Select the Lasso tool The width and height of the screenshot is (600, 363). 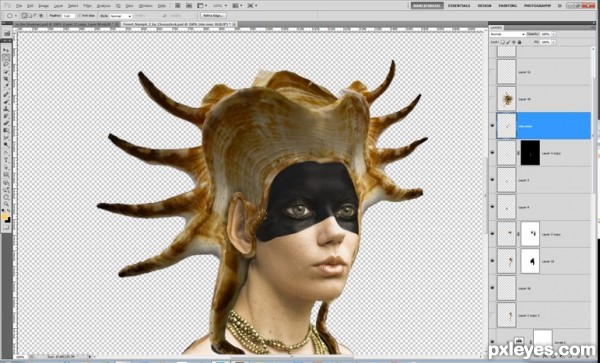pyautogui.click(x=7, y=65)
